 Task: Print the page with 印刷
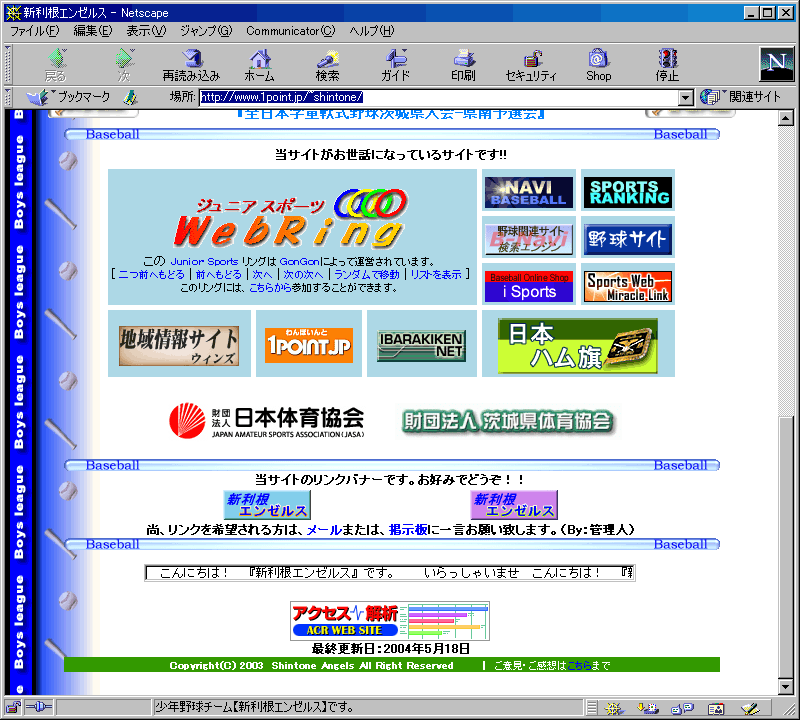click(x=463, y=65)
